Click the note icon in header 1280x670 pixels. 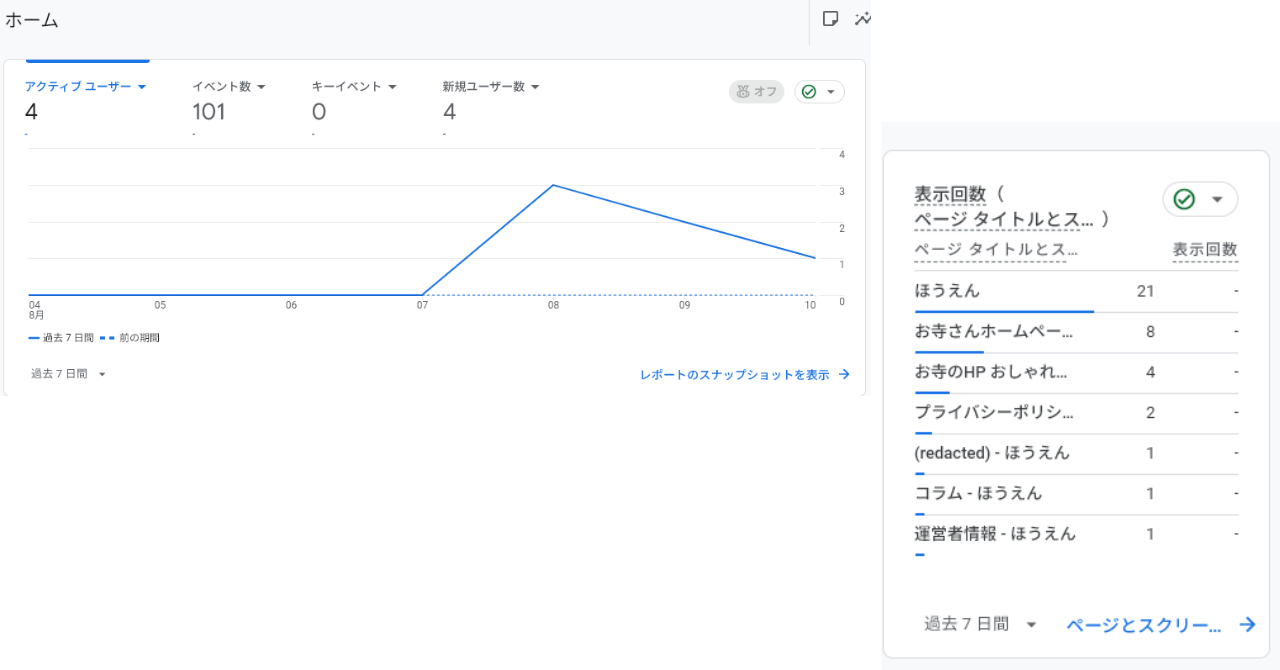tap(830, 19)
